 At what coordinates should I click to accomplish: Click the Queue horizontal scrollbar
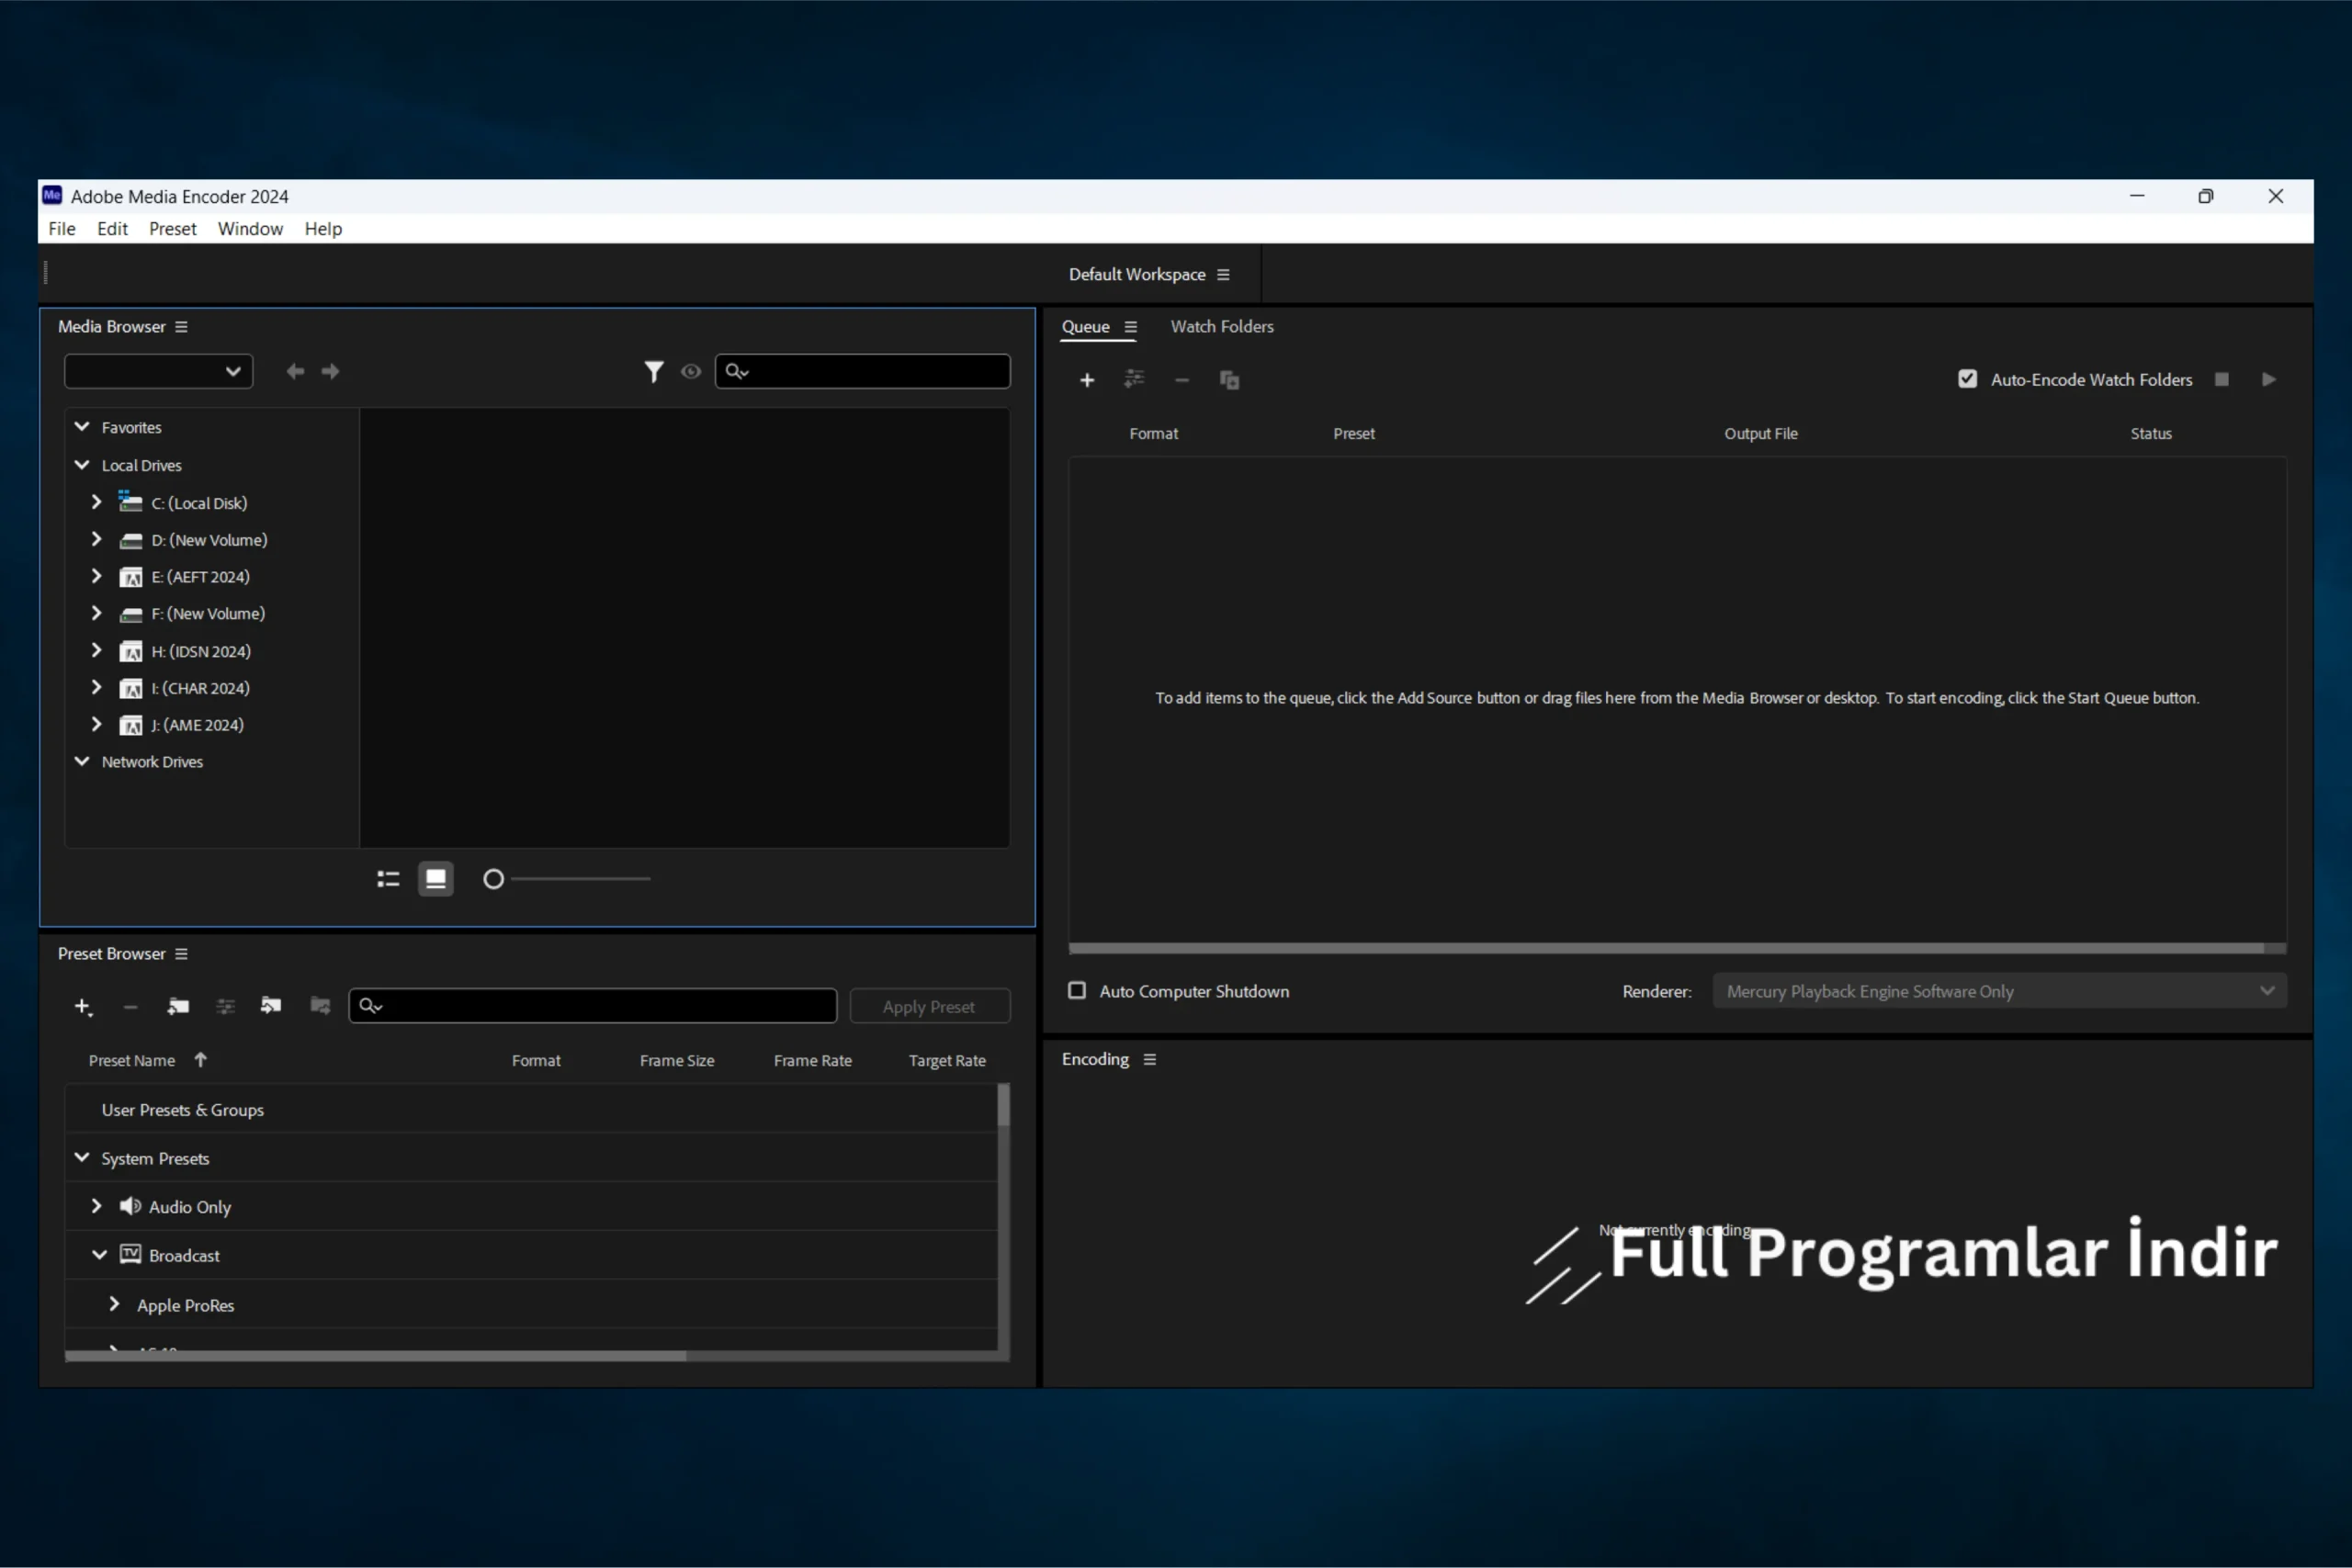pos(1666,947)
